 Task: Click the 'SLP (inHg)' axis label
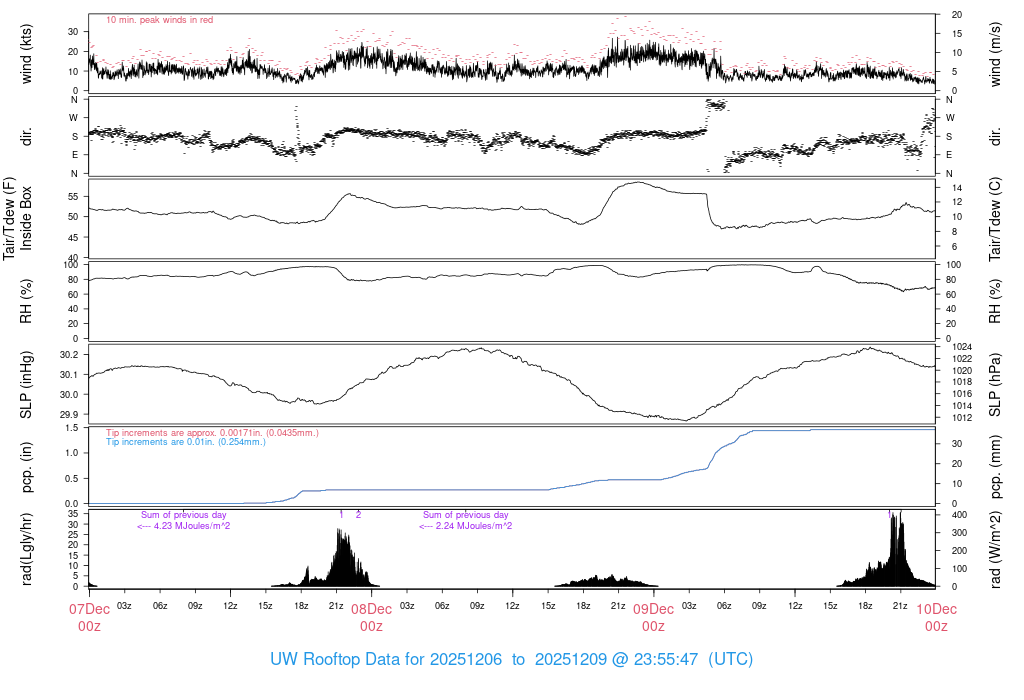point(26,385)
